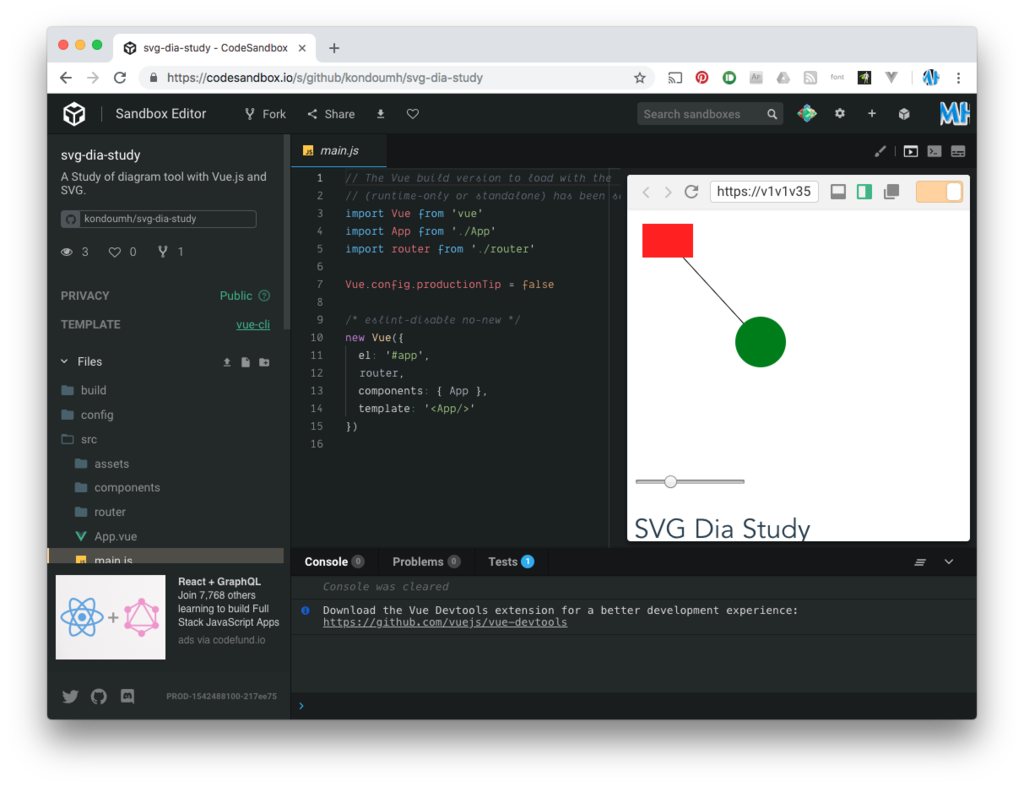This screenshot has width=1024, height=787.
Task: Upload files icon in Files header
Action: coord(227,362)
